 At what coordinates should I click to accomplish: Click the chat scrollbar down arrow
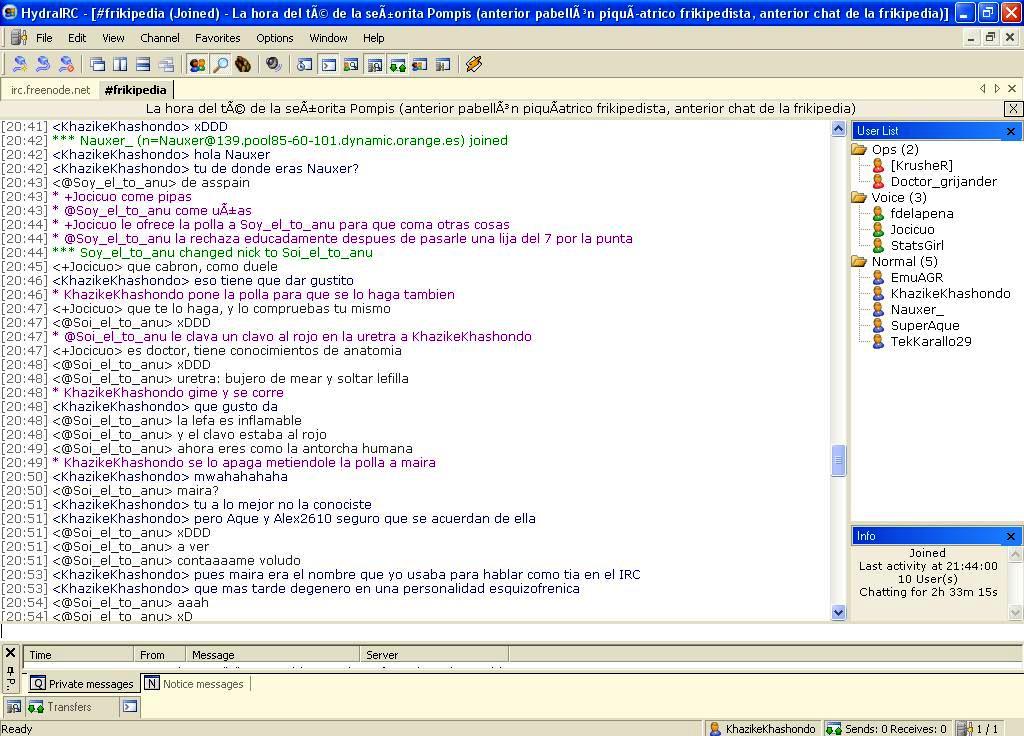[x=838, y=612]
